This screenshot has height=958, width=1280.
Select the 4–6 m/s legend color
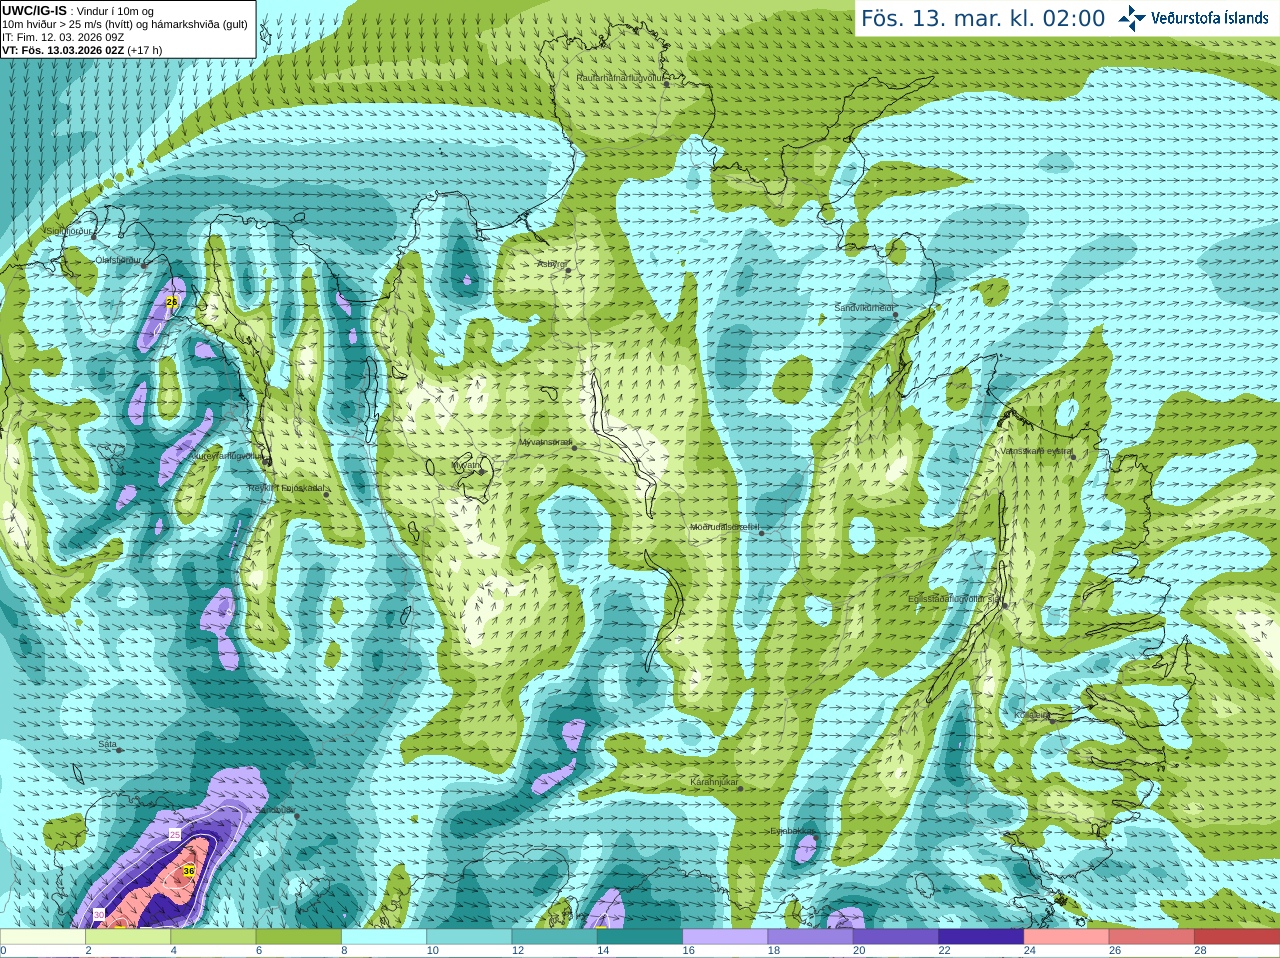(213, 937)
